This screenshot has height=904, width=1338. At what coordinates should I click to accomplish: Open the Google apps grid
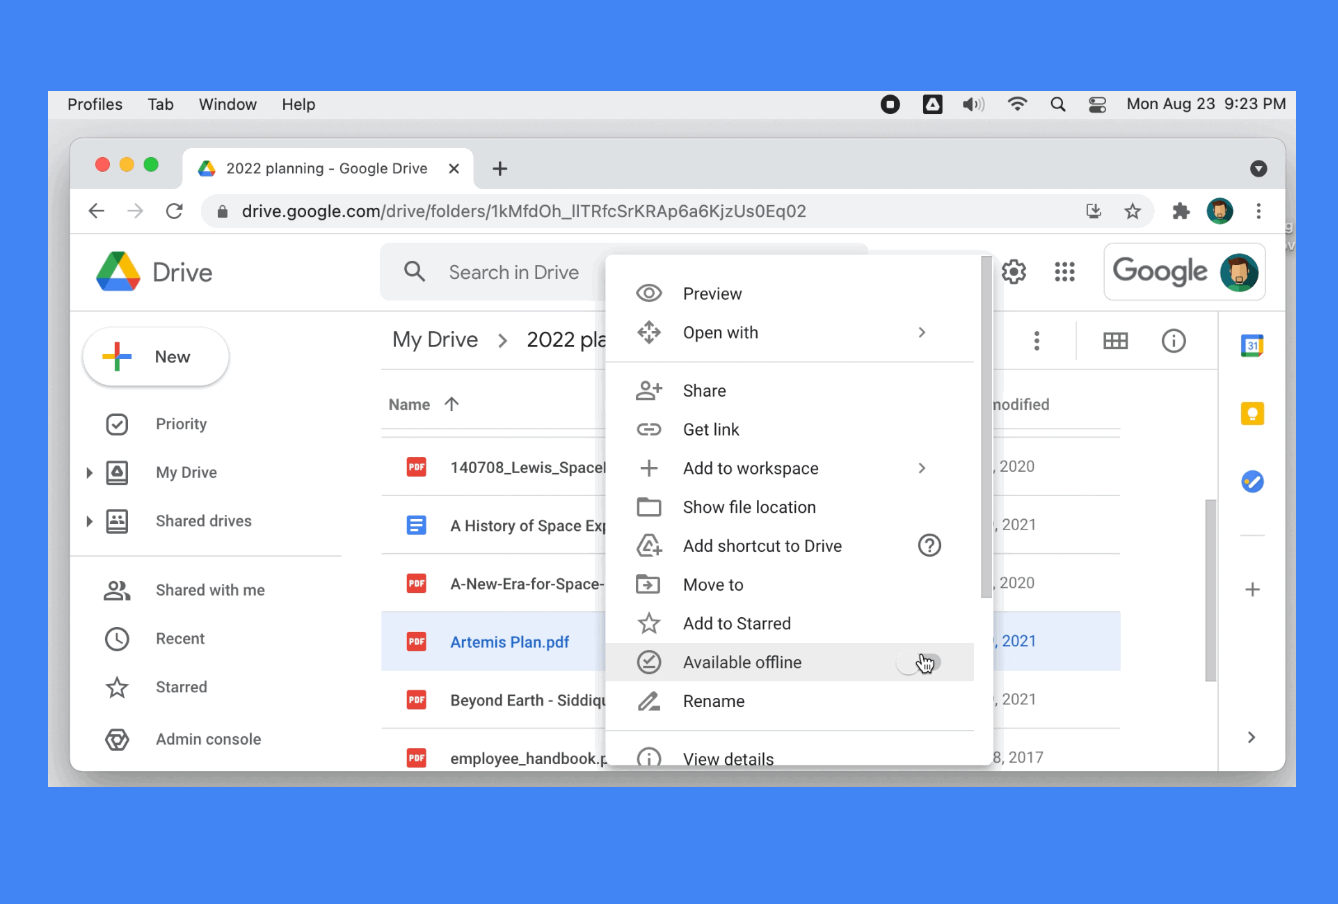point(1065,272)
